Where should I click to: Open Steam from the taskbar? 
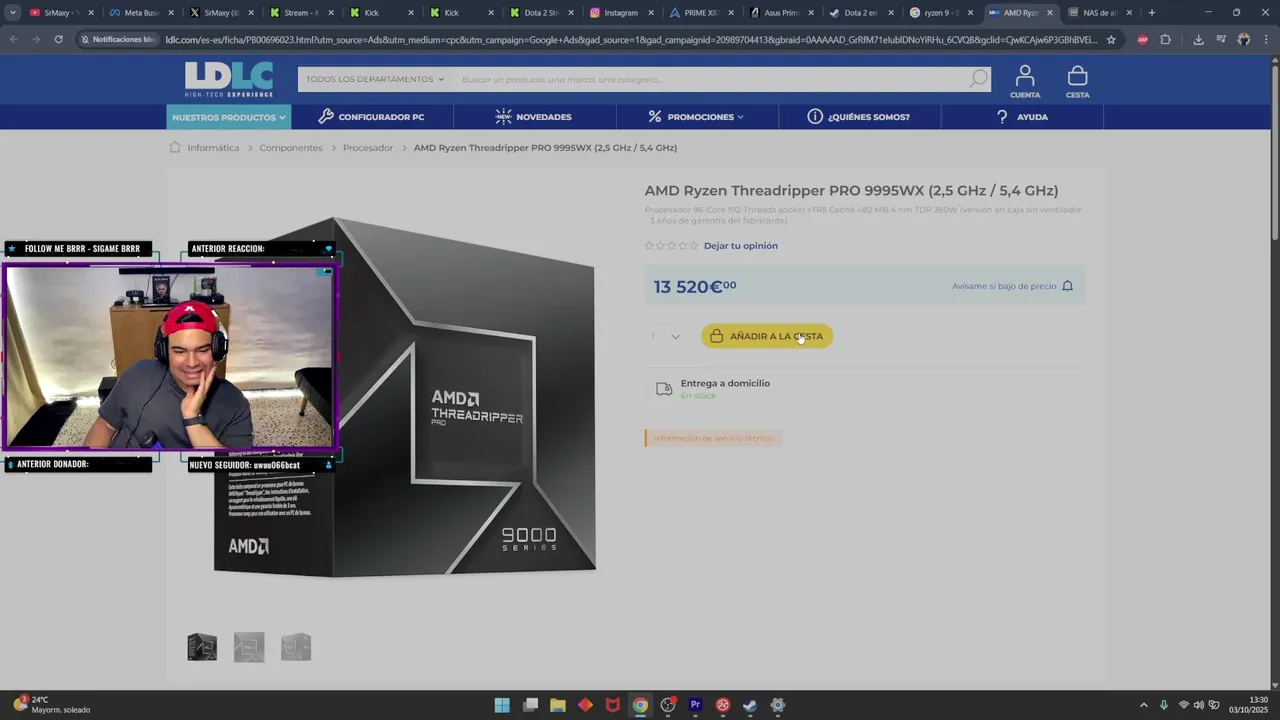click(x=750, y=705)
